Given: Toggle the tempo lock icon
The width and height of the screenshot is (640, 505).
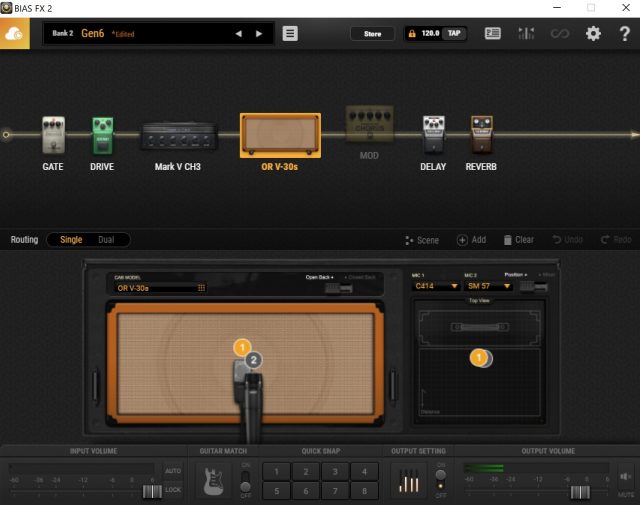Looking at the screenshot, I should pos(412,33).
